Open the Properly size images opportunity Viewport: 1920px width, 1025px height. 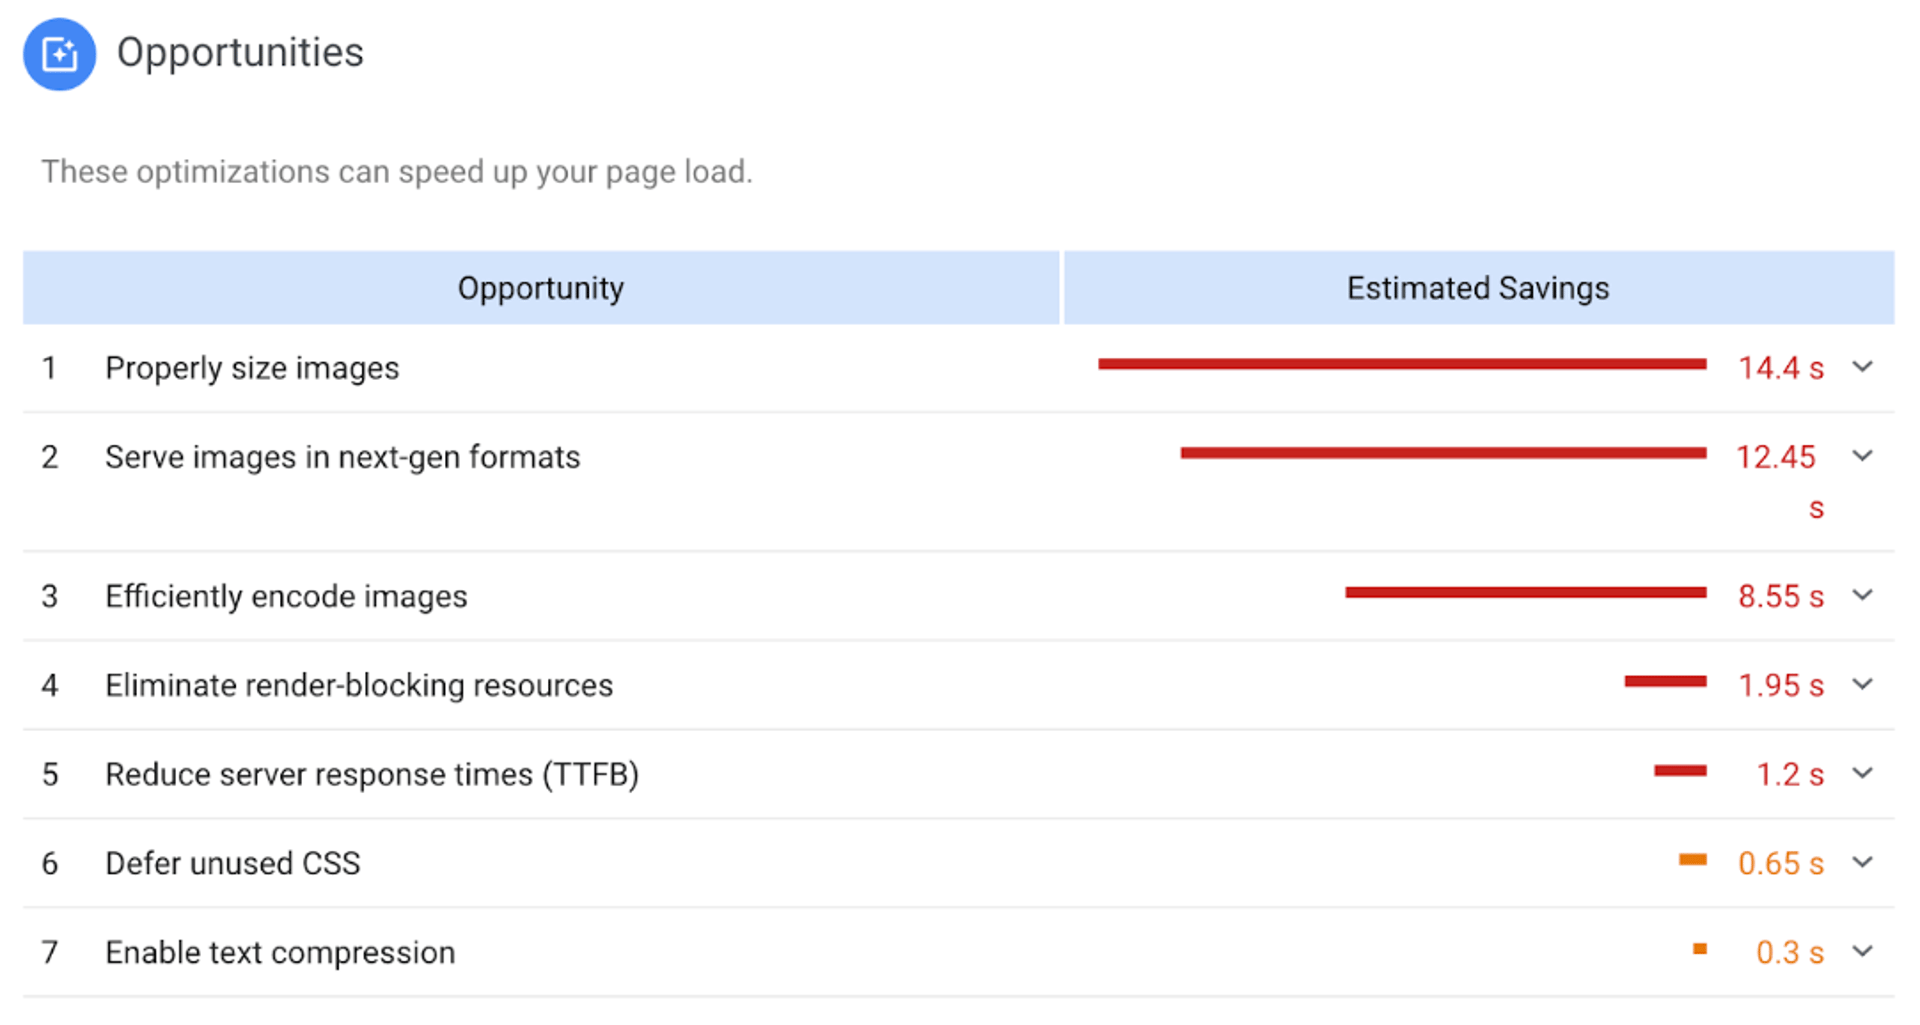251,367
